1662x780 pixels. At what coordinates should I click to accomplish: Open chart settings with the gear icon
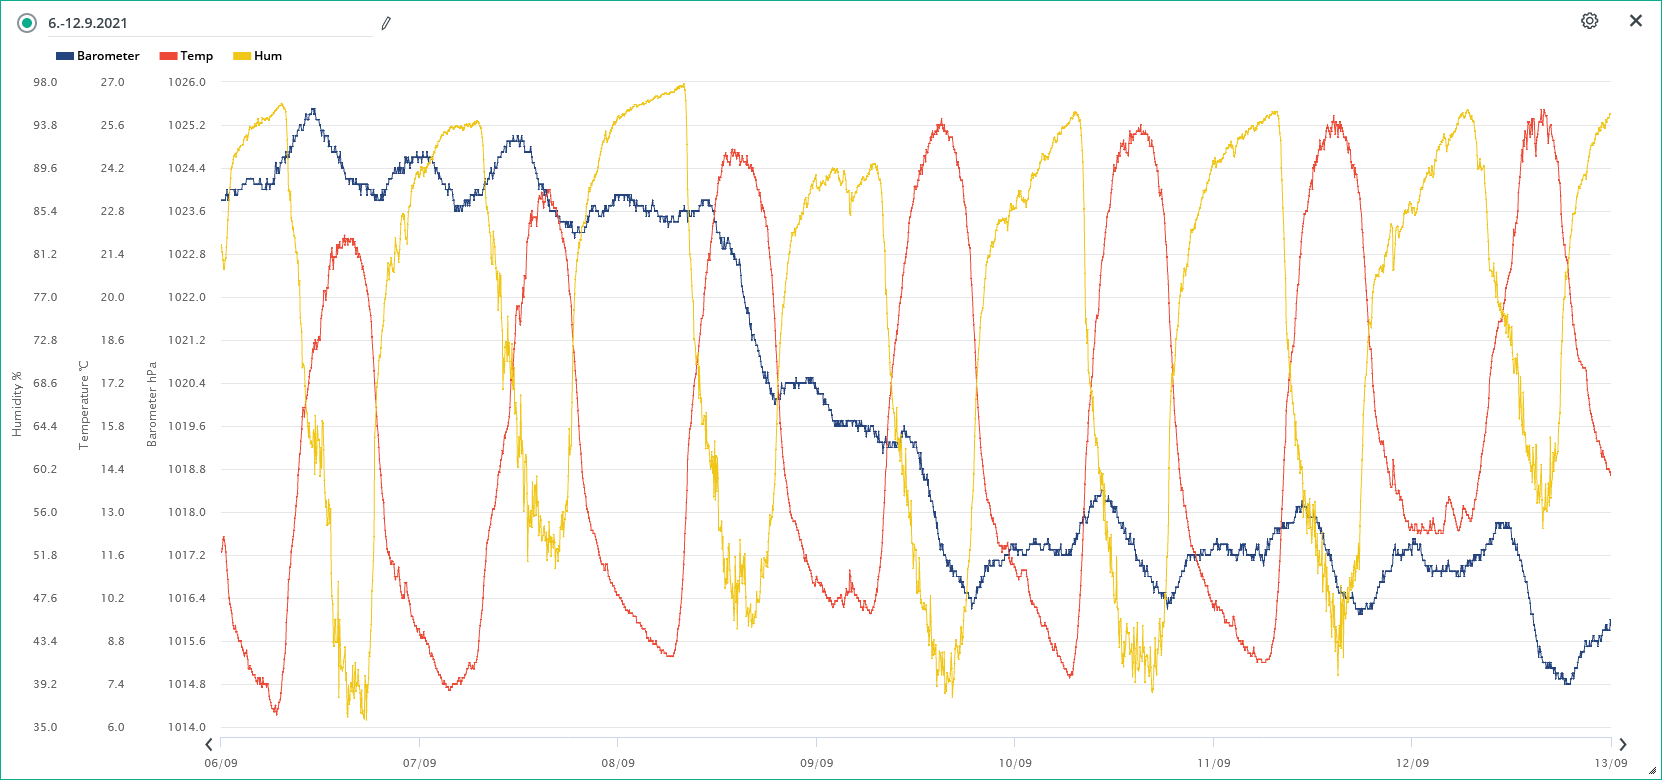[x=1589, y=21]
